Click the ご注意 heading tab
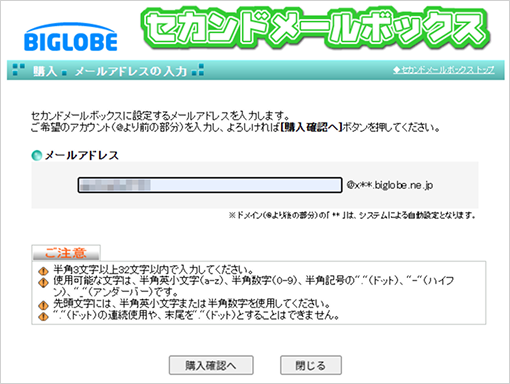Viewport: 510px width, 384px height. [x=66, y=253]
